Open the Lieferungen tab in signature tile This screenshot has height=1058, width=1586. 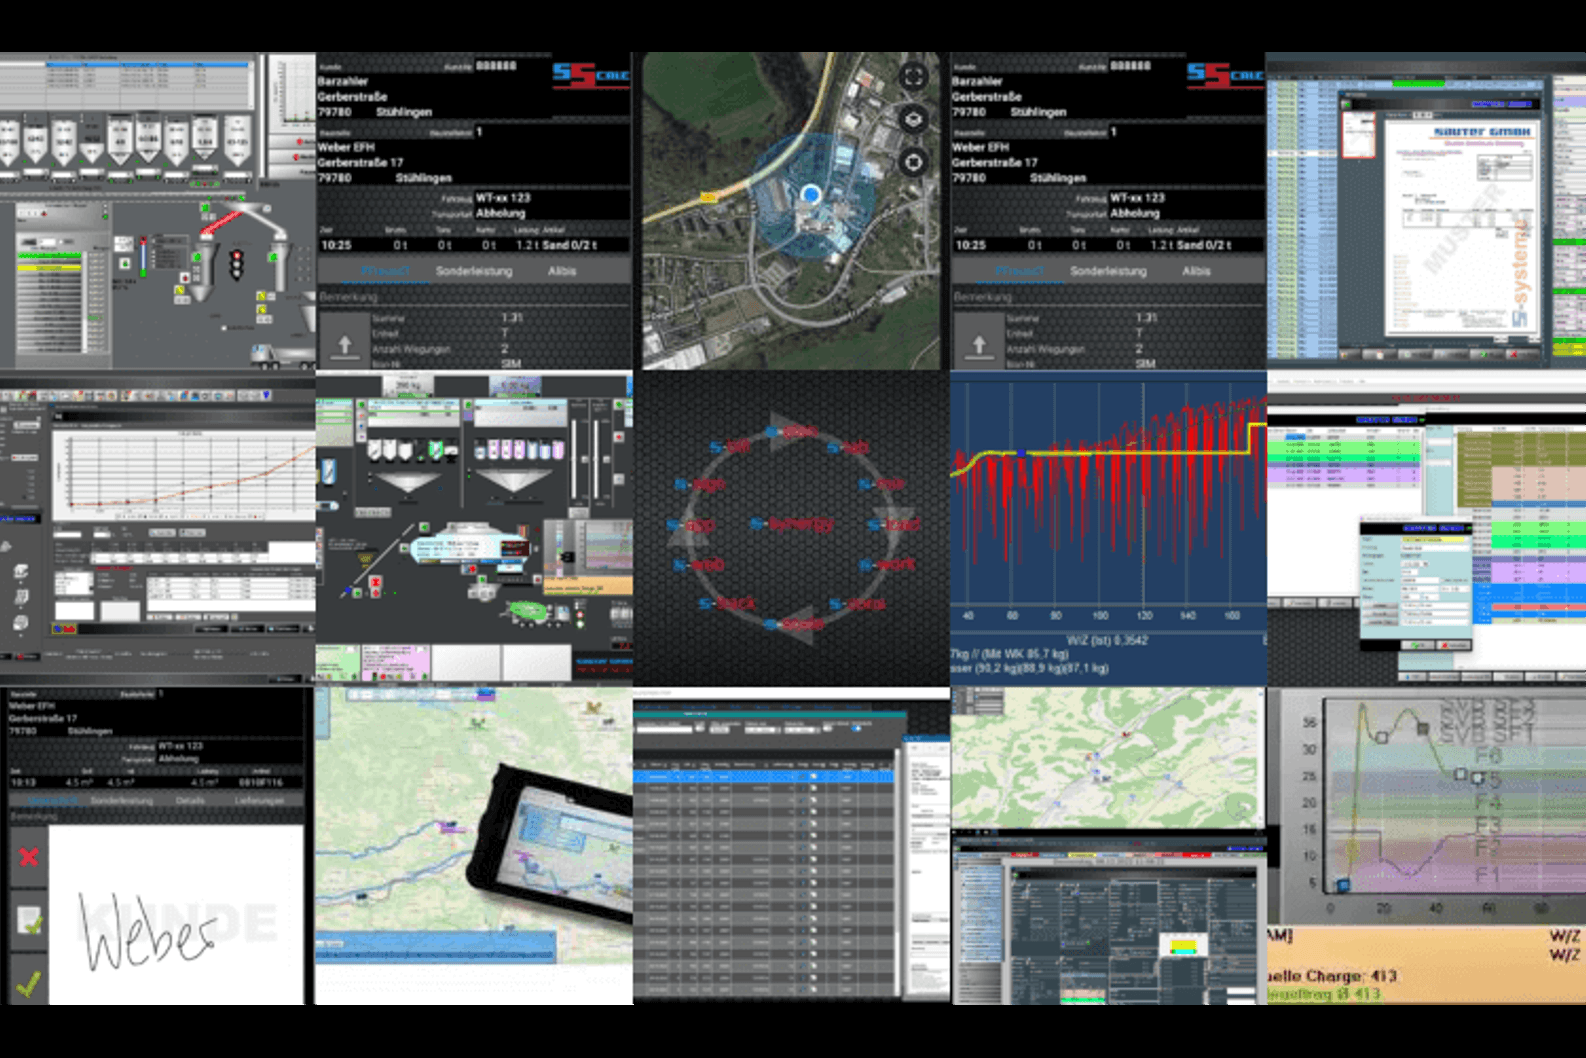coord(259,801)
